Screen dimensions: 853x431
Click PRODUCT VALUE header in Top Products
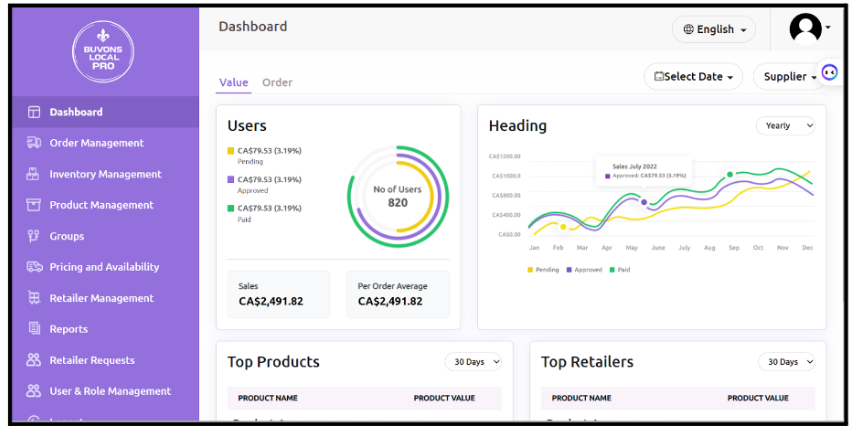[x=444, y=398]
